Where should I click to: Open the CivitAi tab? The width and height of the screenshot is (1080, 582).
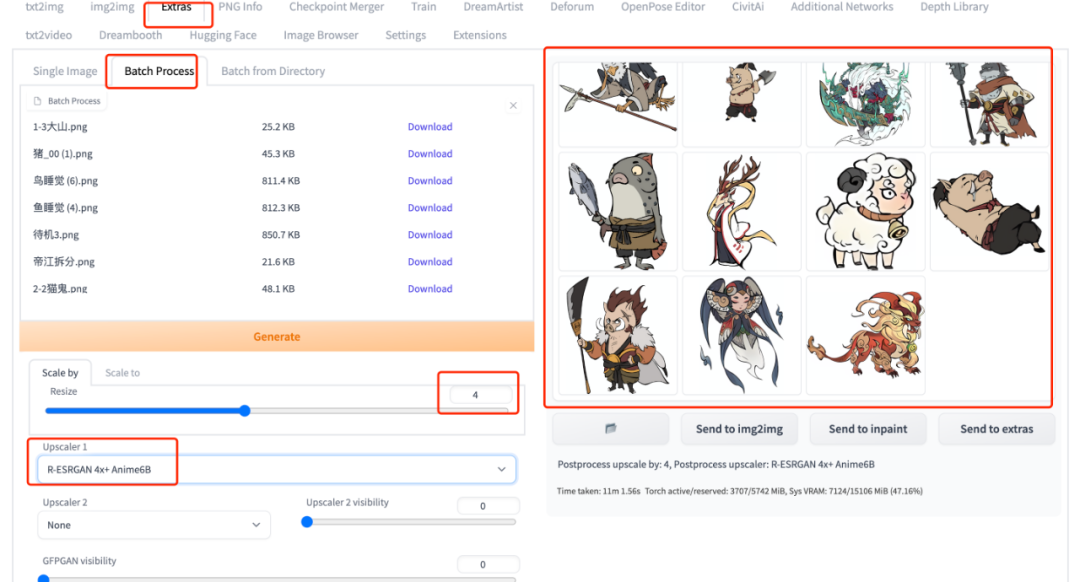[x=748, y=7]
